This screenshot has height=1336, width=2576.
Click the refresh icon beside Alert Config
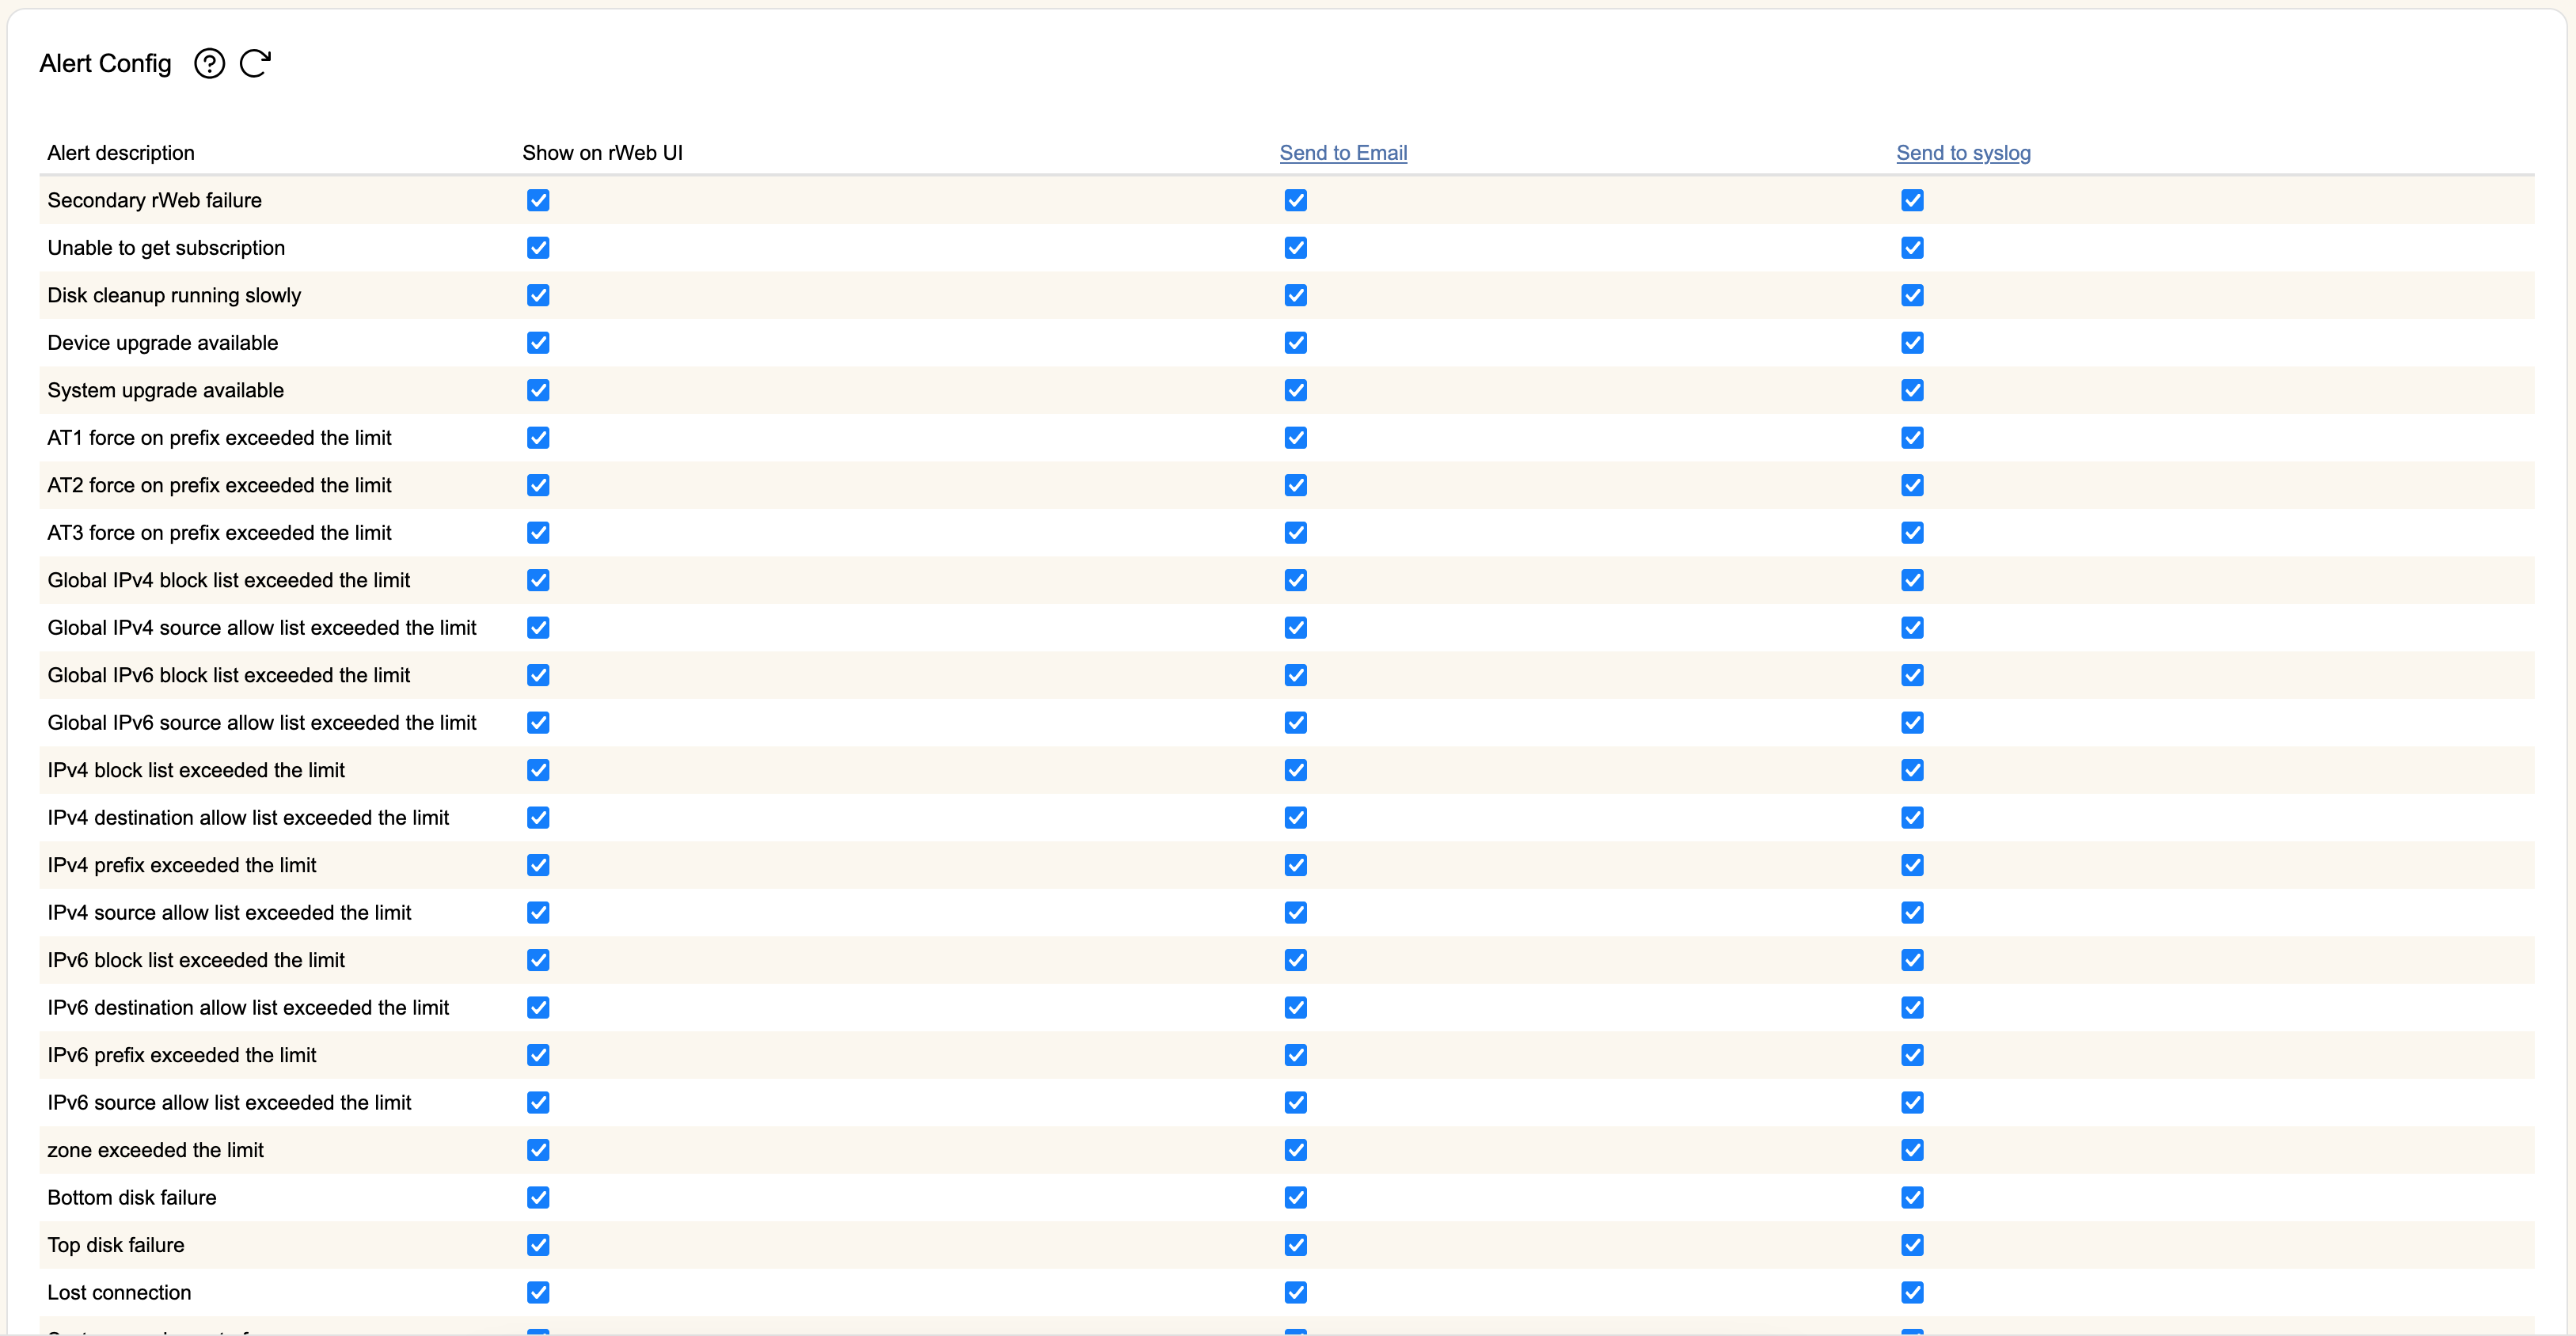[256, 64]
